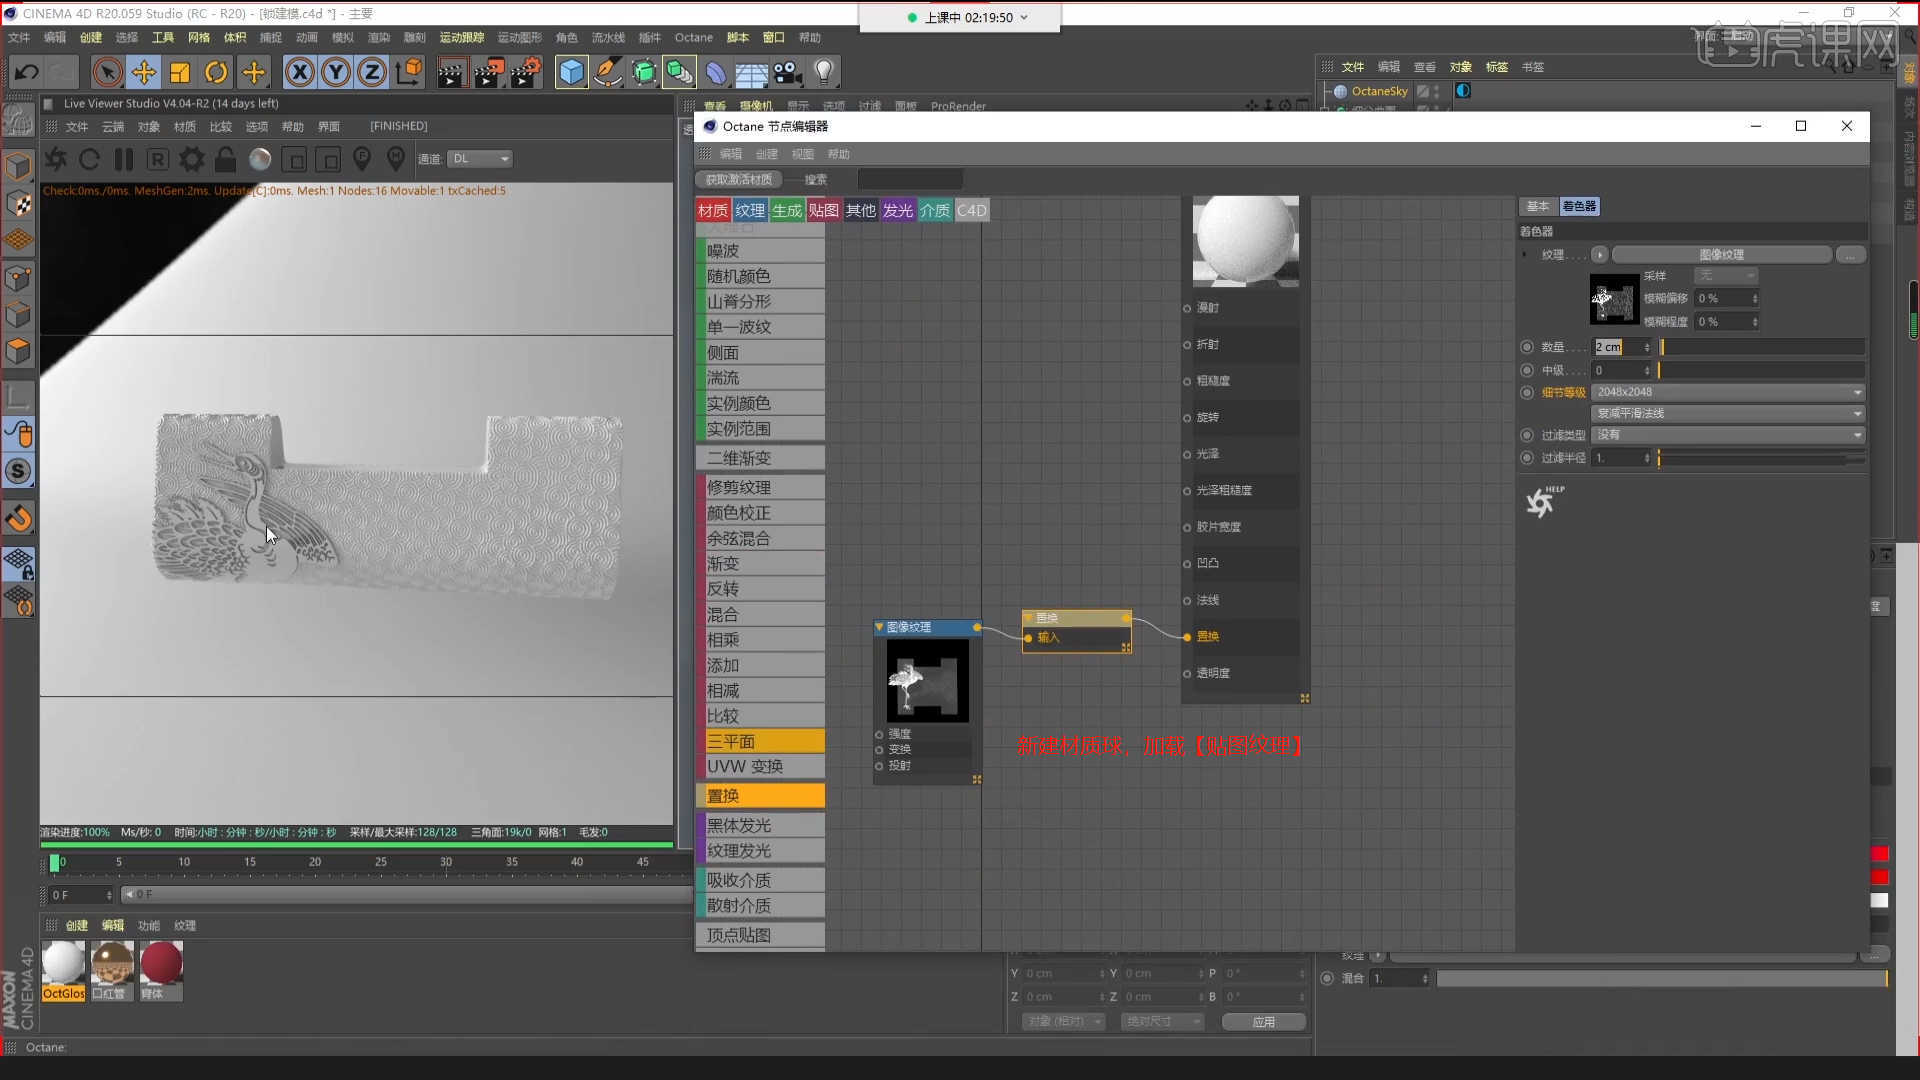
Task: Open 文件 menu in Live Viewer
Action: pos(77,127)
